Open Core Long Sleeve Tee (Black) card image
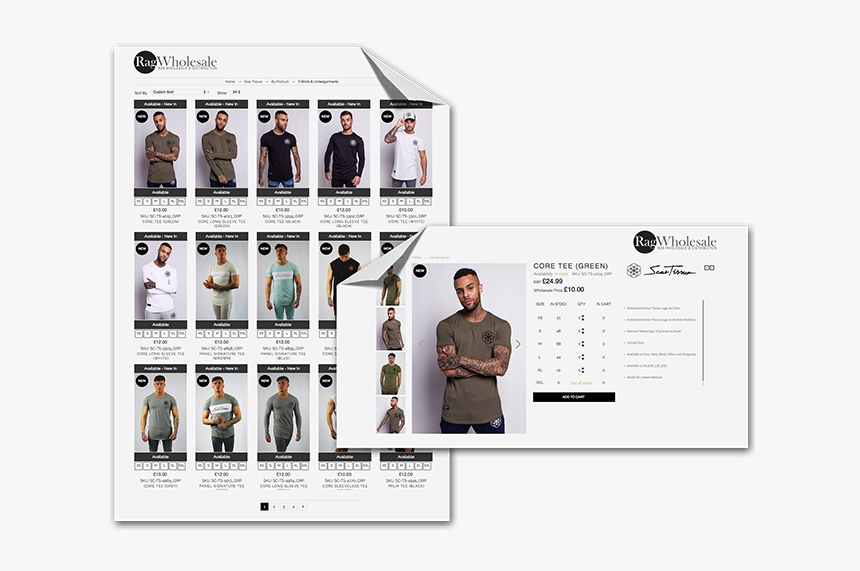Viewport: 860px width, 571px height. point(344,149)
